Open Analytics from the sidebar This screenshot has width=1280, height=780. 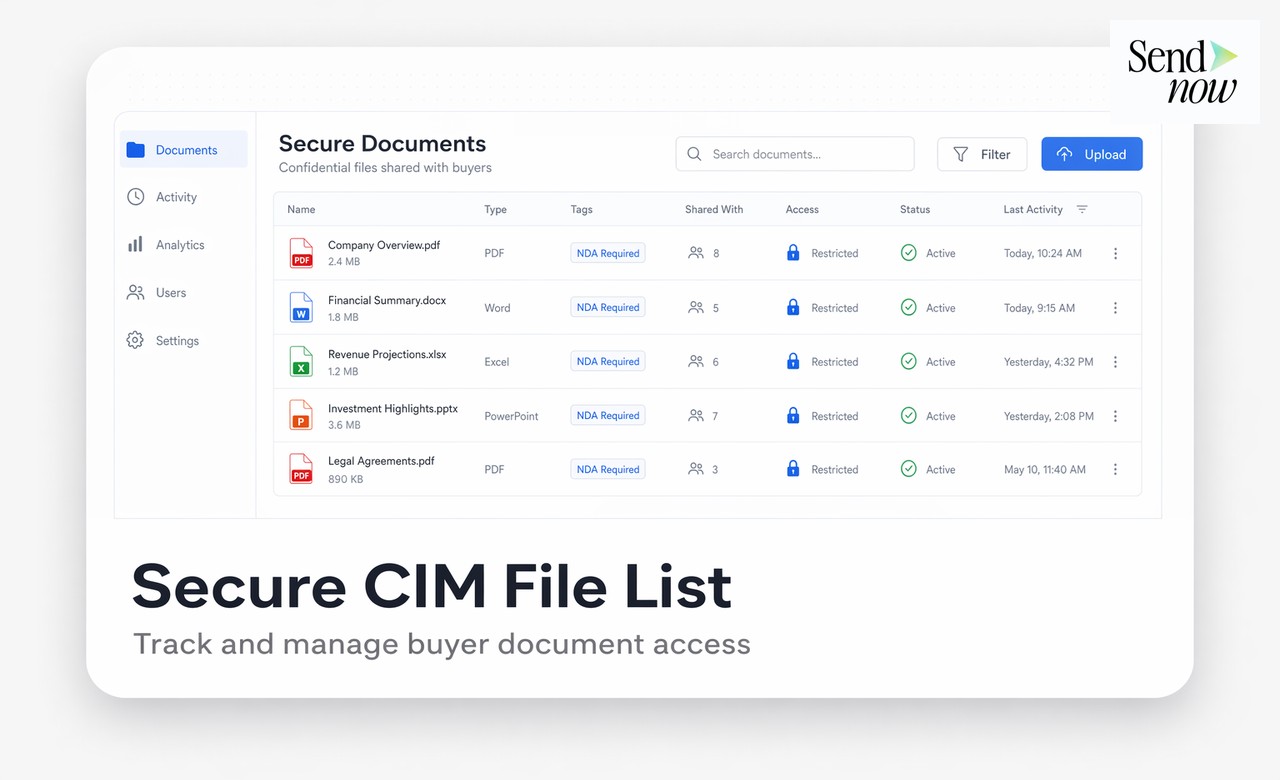178,244
